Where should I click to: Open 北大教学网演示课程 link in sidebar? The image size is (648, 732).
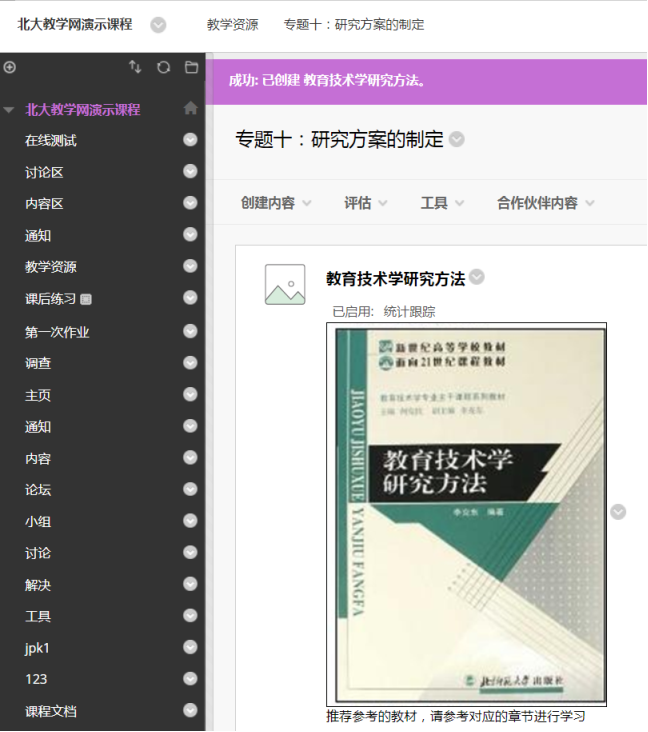[83, 110]
